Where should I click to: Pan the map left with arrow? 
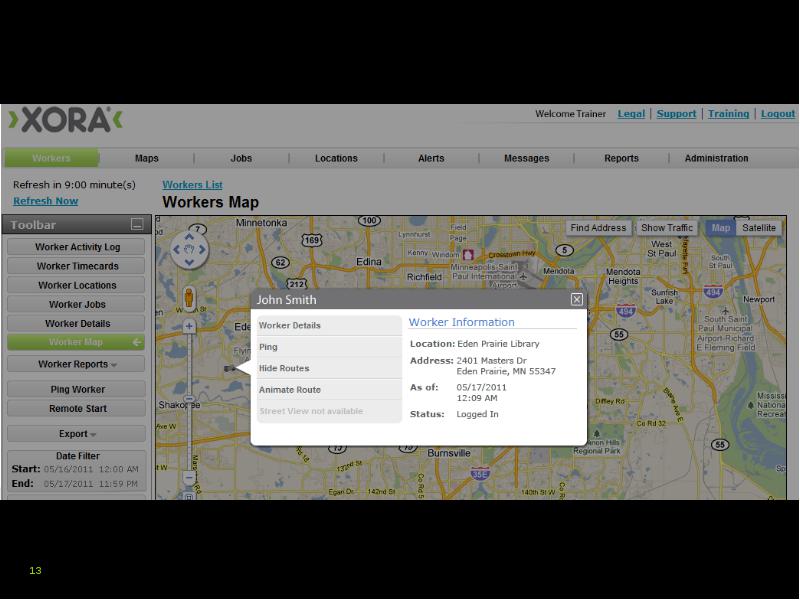177,249
